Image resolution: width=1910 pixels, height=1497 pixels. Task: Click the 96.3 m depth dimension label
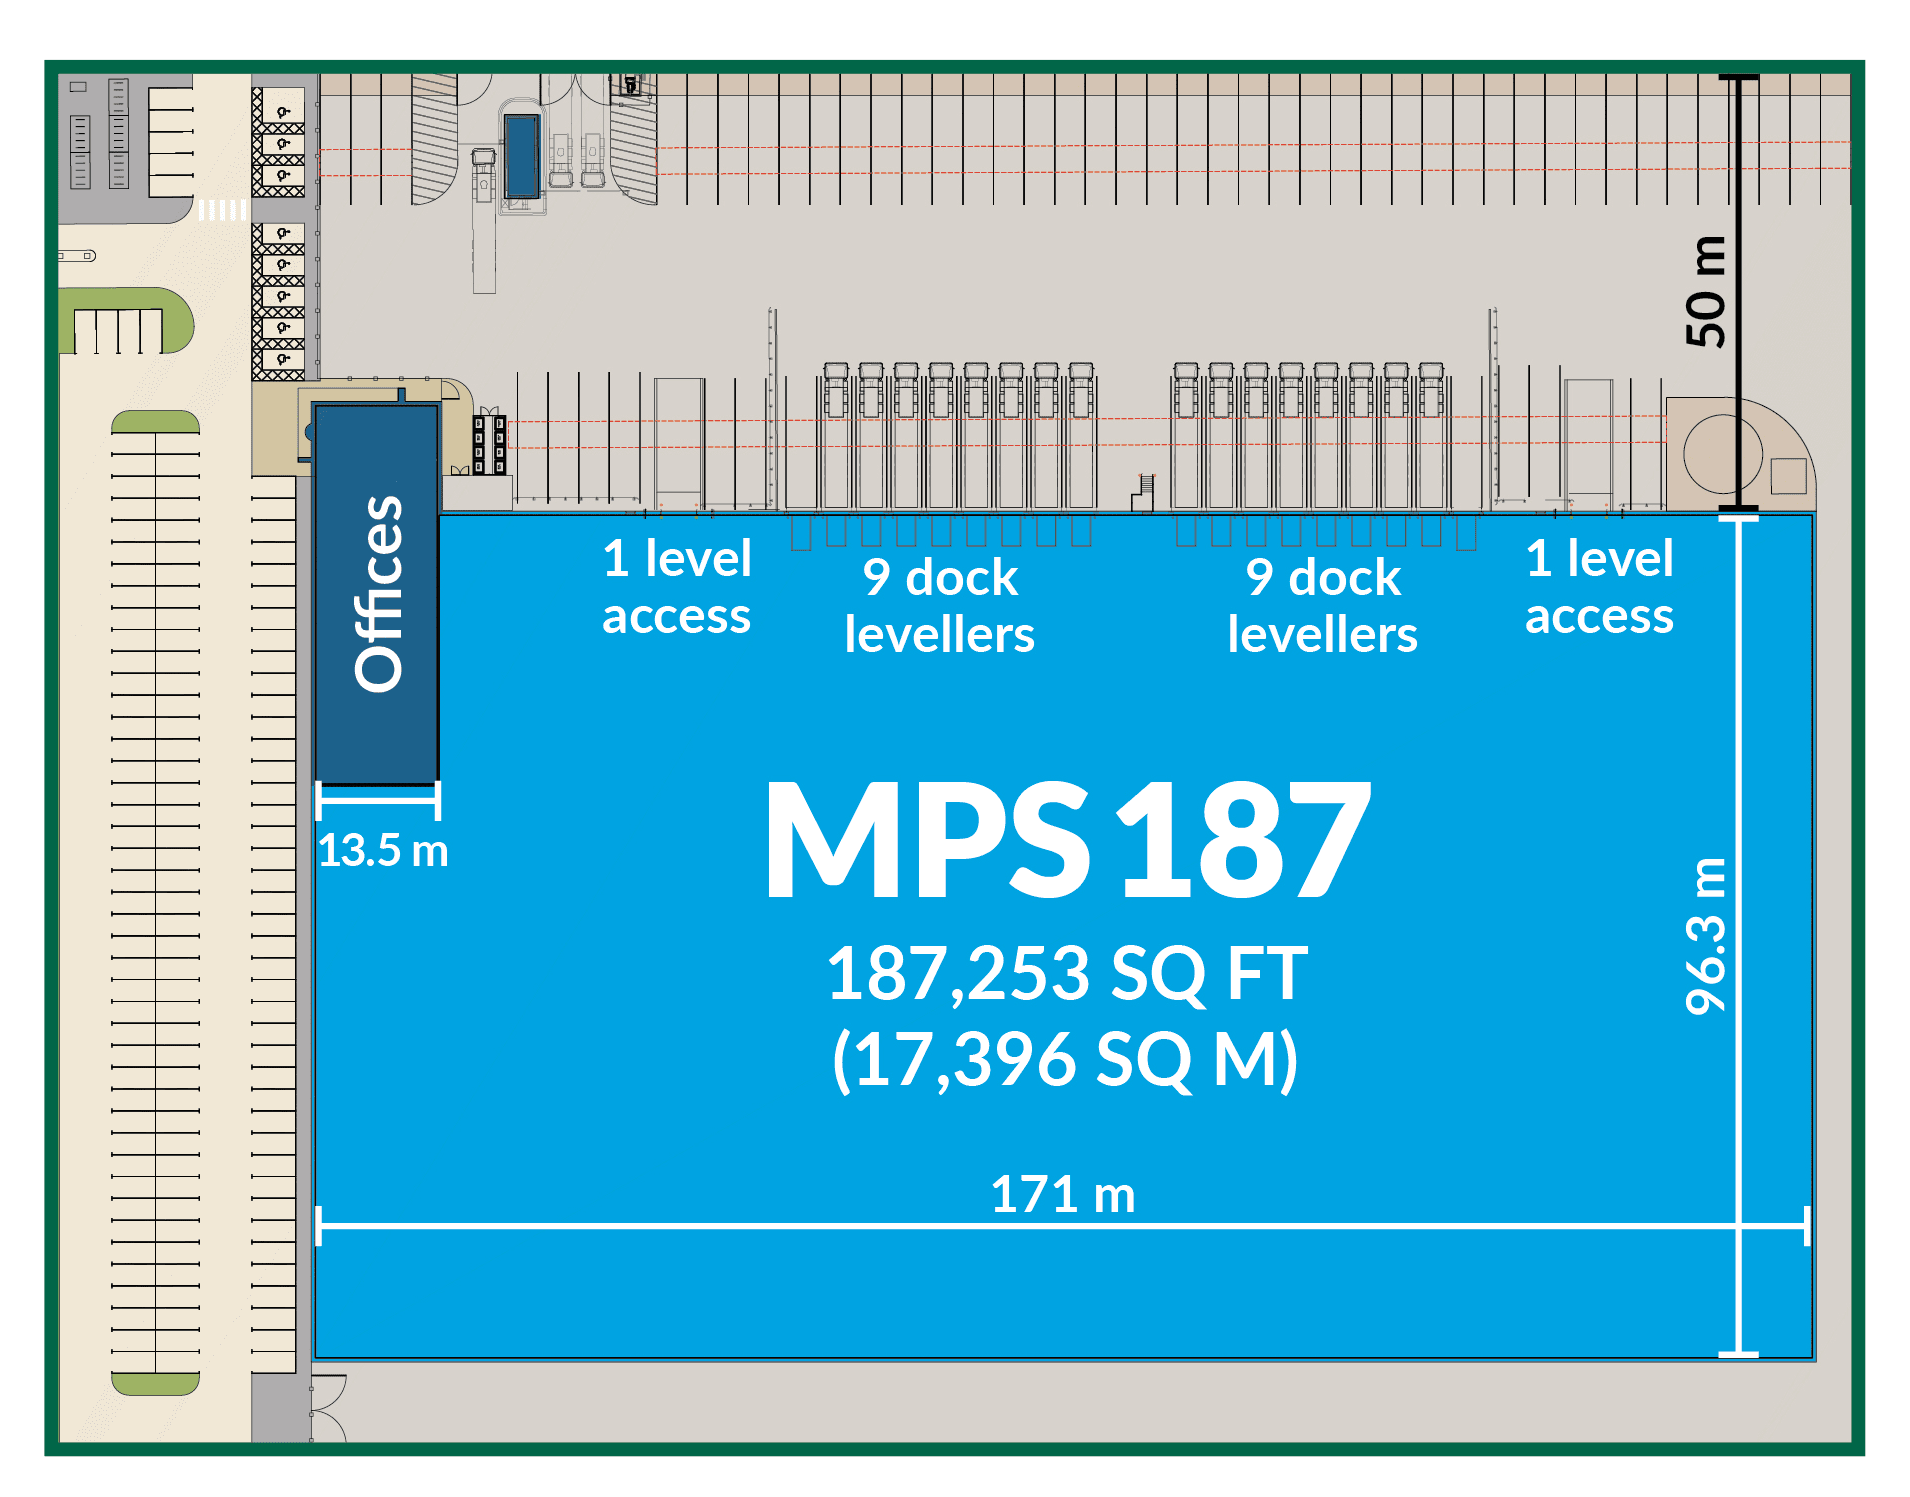(1706, 936)
